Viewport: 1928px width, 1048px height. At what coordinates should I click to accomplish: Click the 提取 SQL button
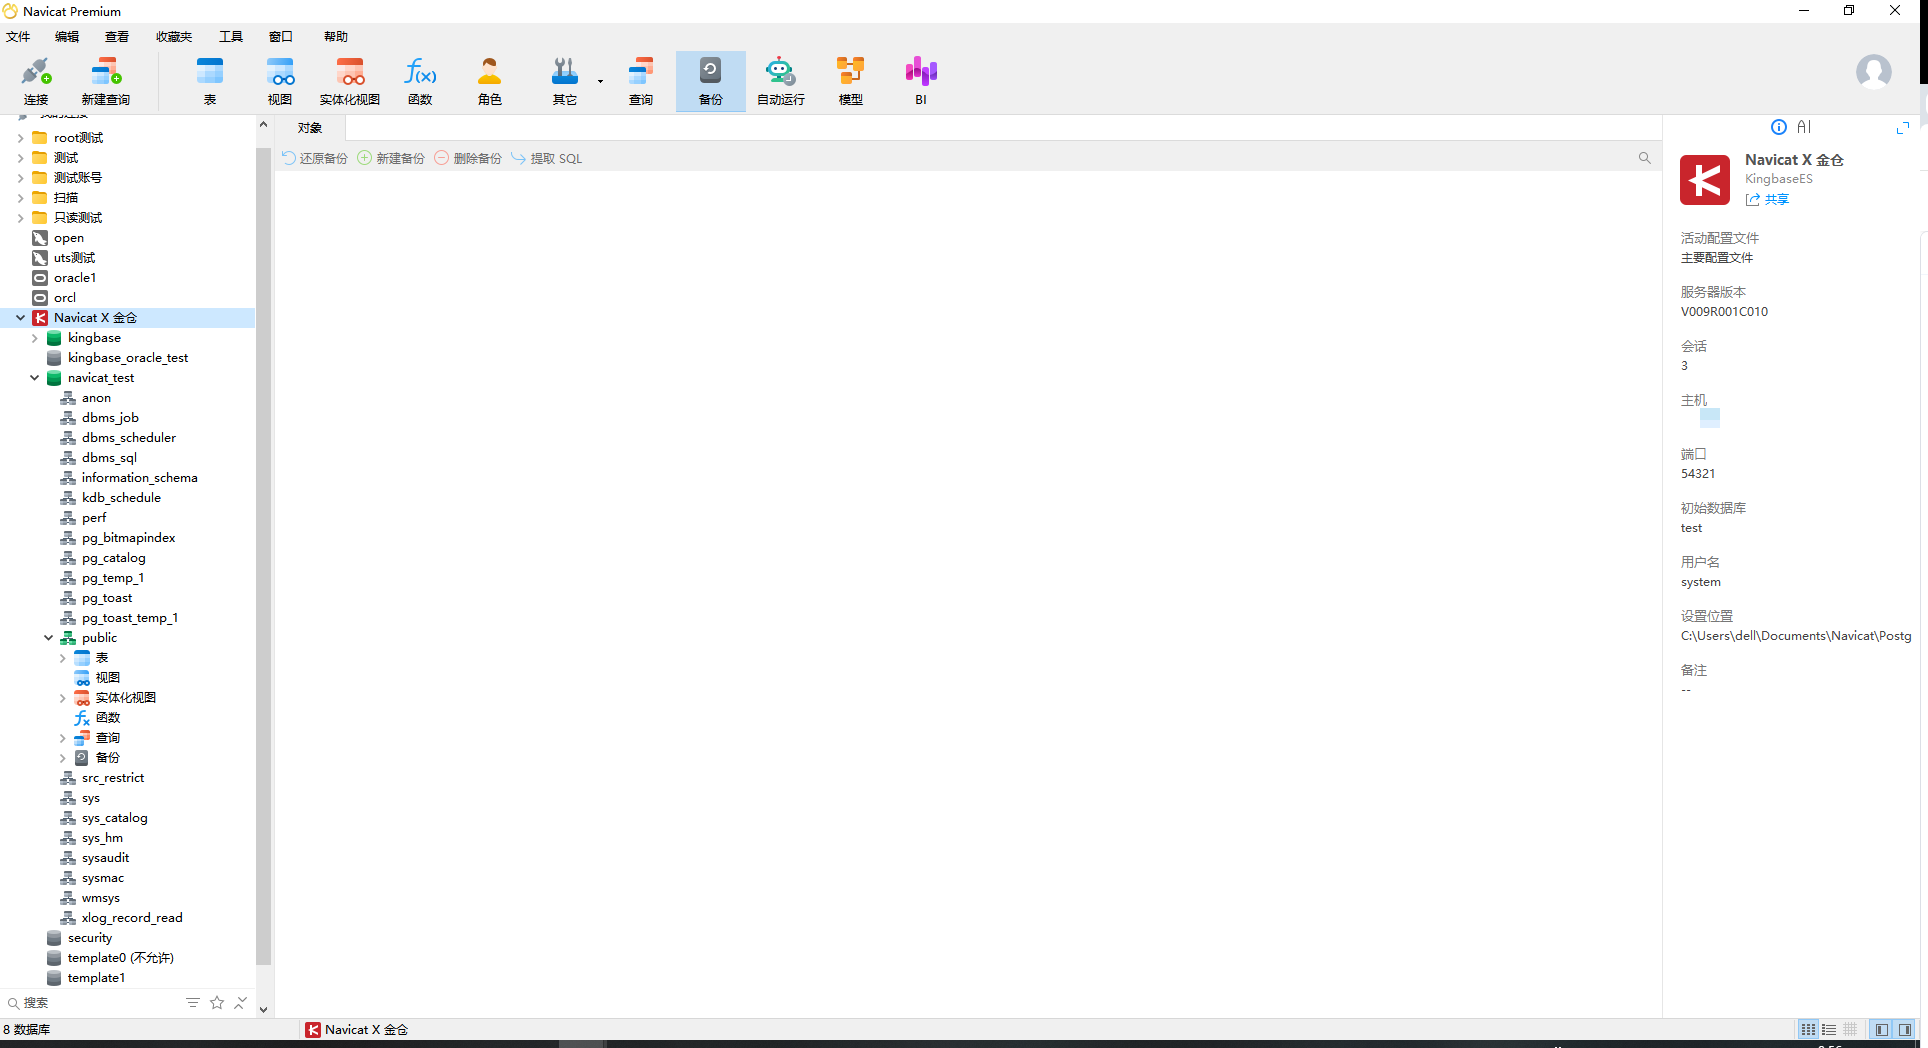click(547, 158)
